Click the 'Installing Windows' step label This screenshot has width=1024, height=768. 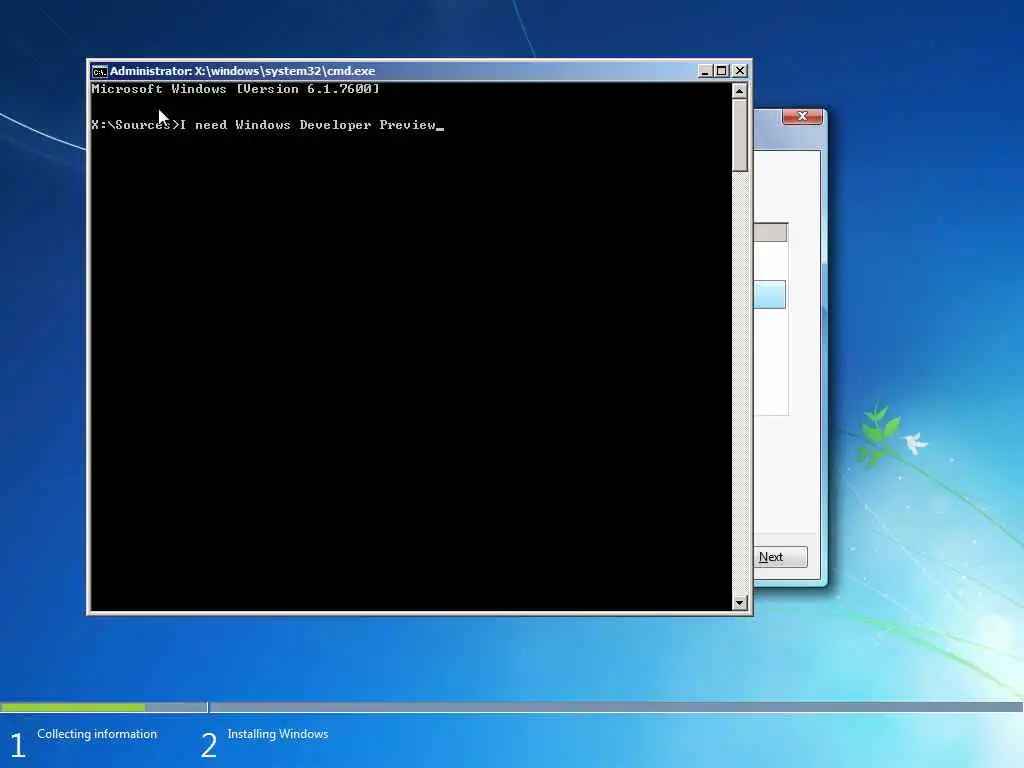(x=278, y=734)
